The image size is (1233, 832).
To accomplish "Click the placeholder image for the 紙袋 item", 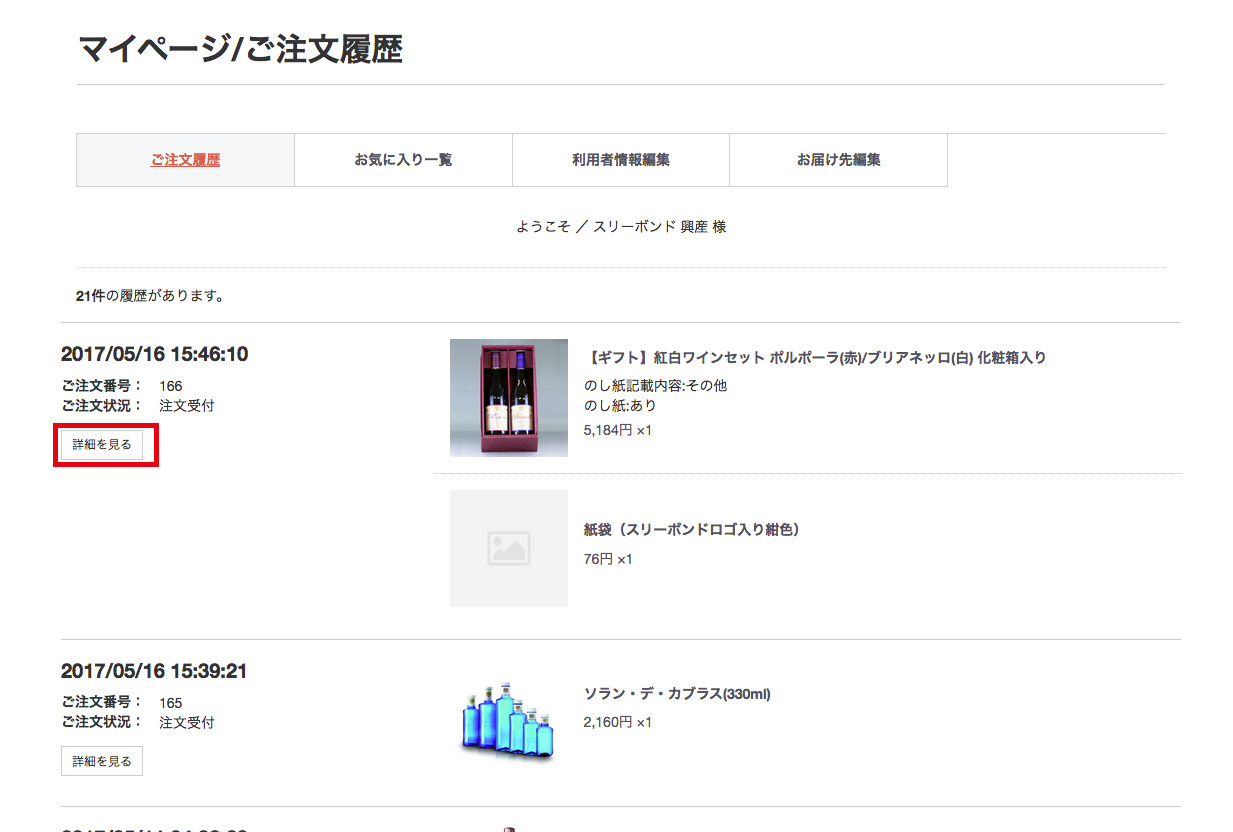I will coord(508,548).
